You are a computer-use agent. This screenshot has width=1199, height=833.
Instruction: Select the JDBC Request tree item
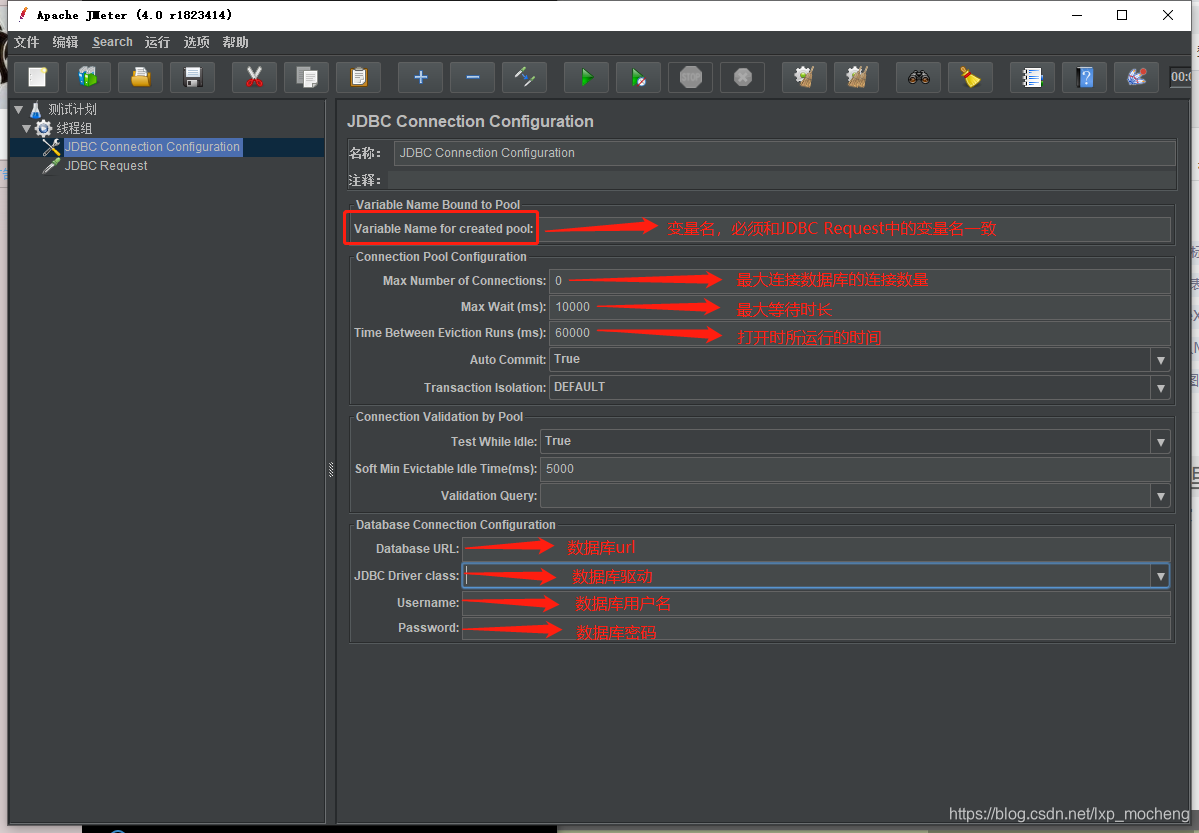tap(106, 166)
